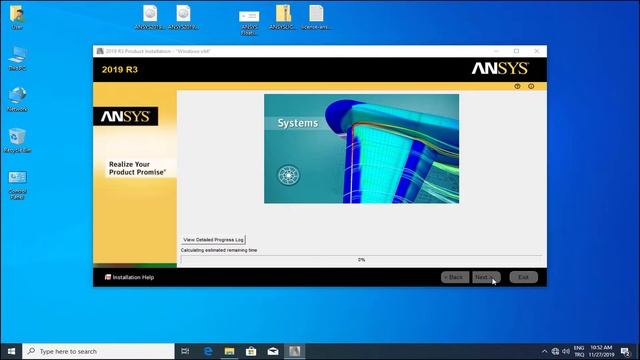Select the User folder desktop icon

[x=17, y=17]
